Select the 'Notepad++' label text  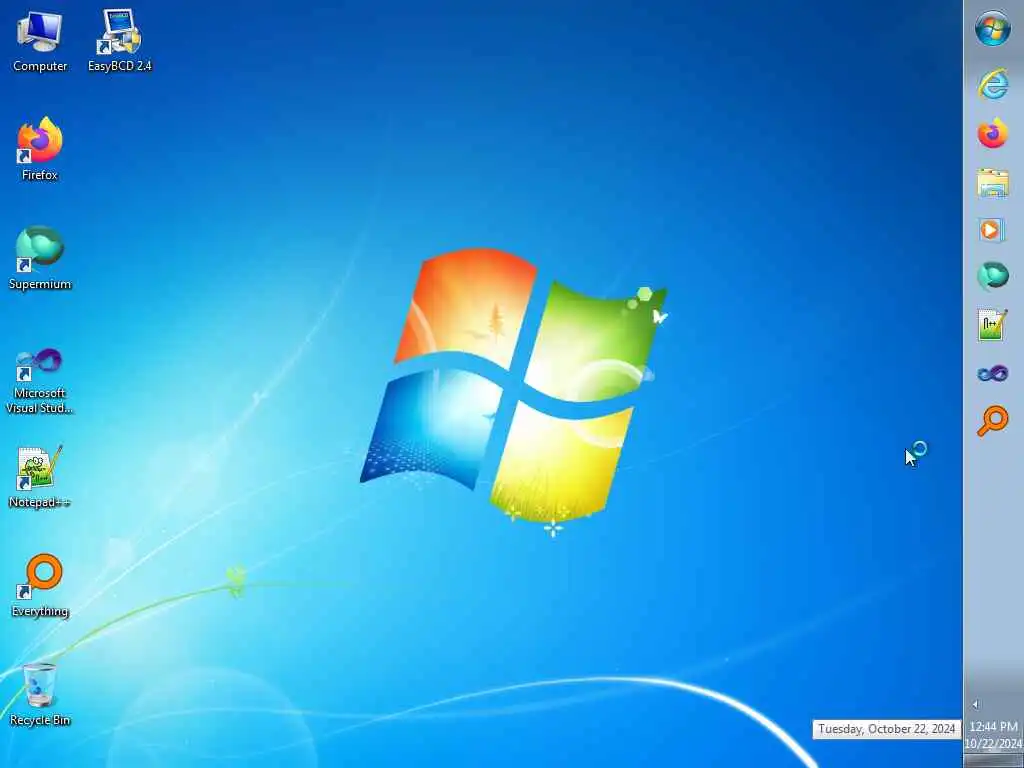40,502
